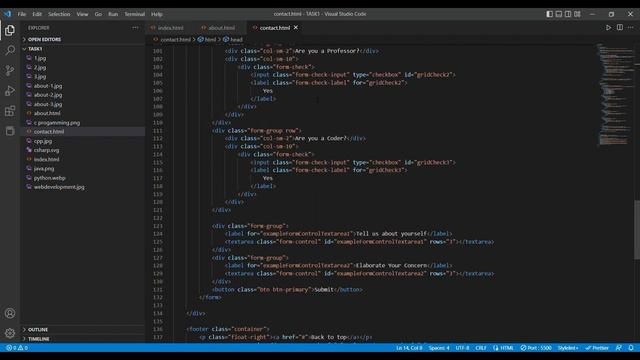Close the contact.html tab

point(296,28)
